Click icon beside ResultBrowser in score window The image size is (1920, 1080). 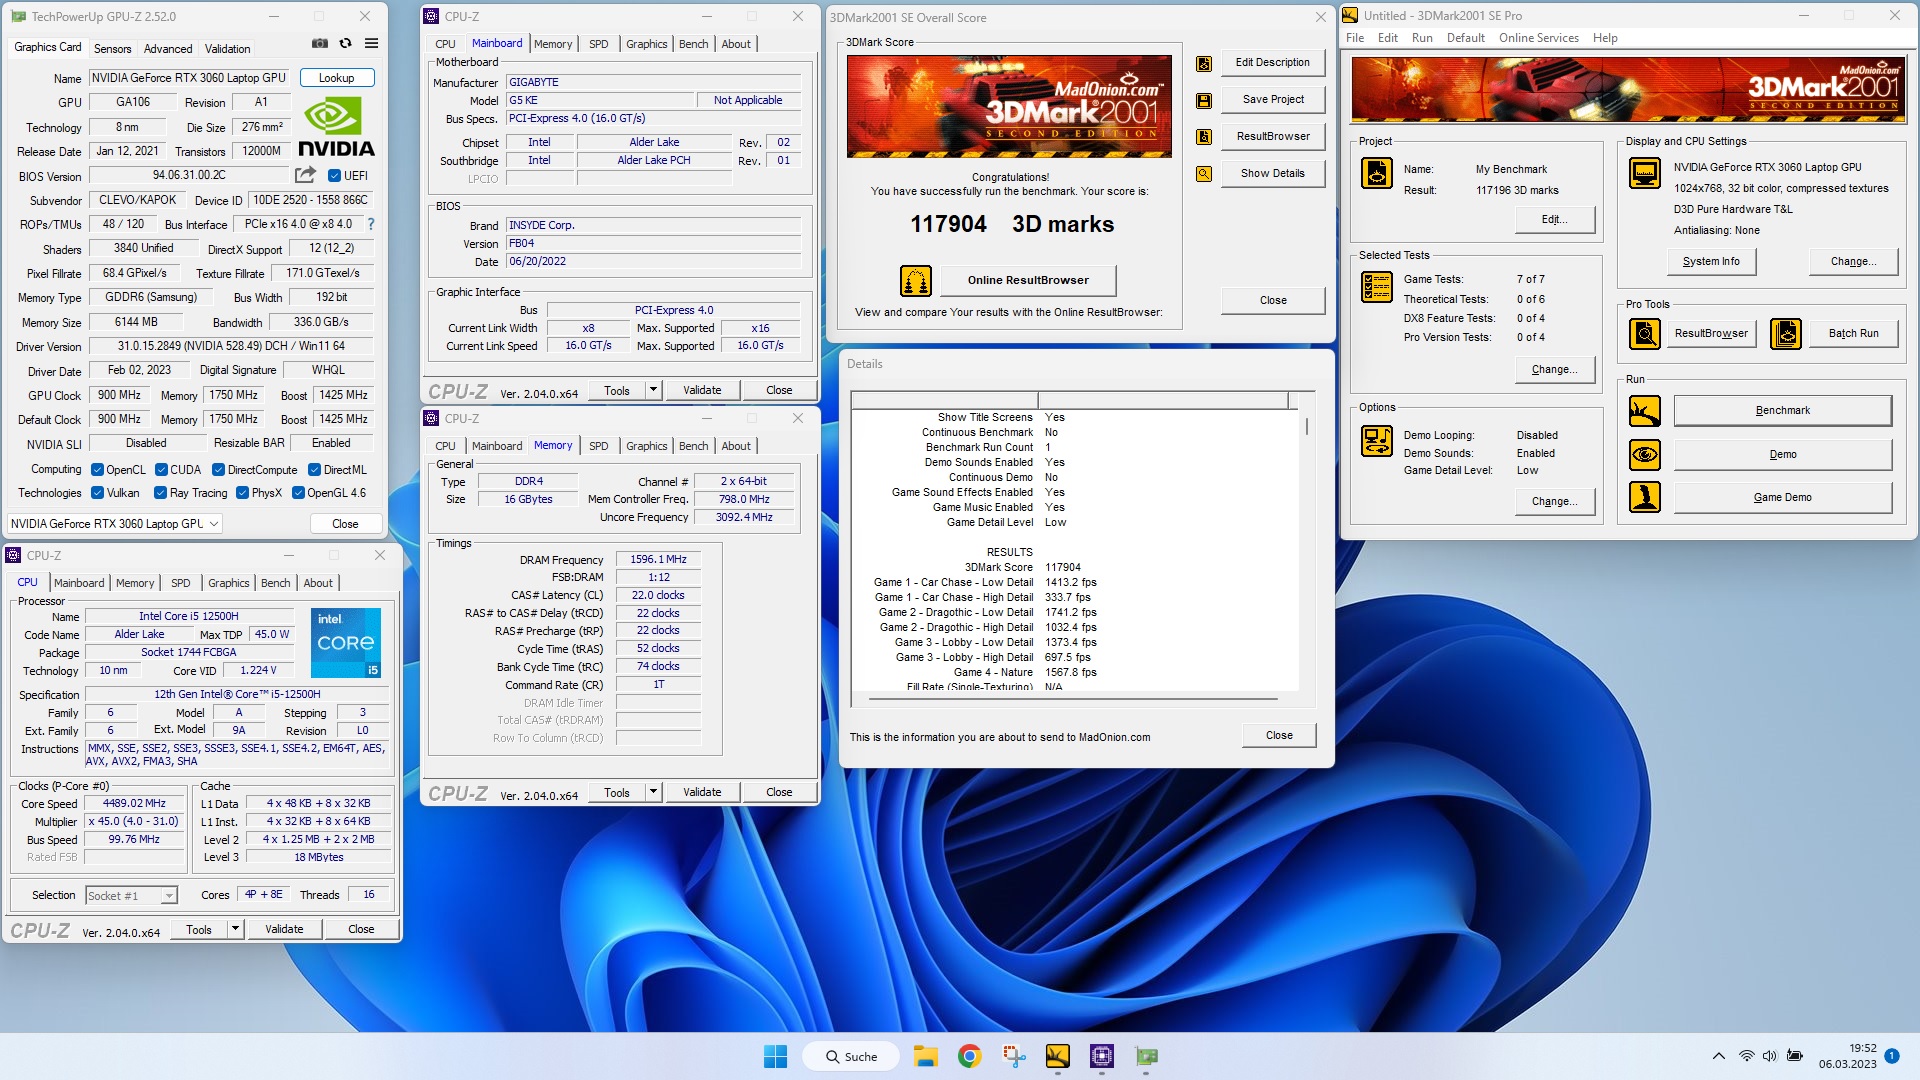1204,137
